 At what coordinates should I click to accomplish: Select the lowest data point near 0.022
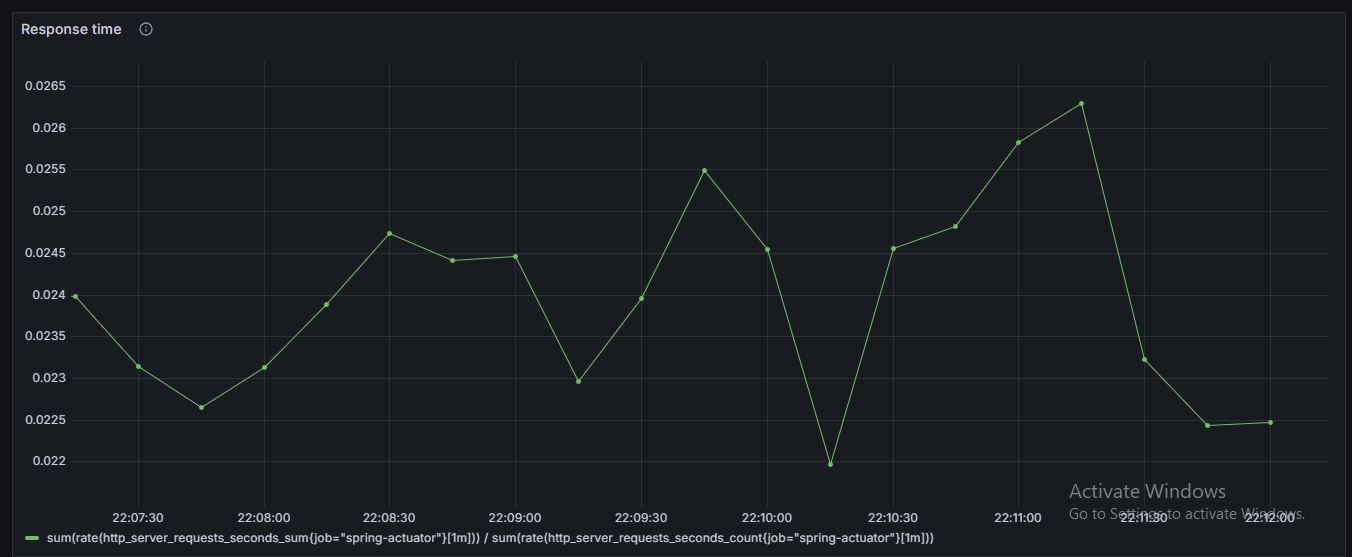(830, 464)
